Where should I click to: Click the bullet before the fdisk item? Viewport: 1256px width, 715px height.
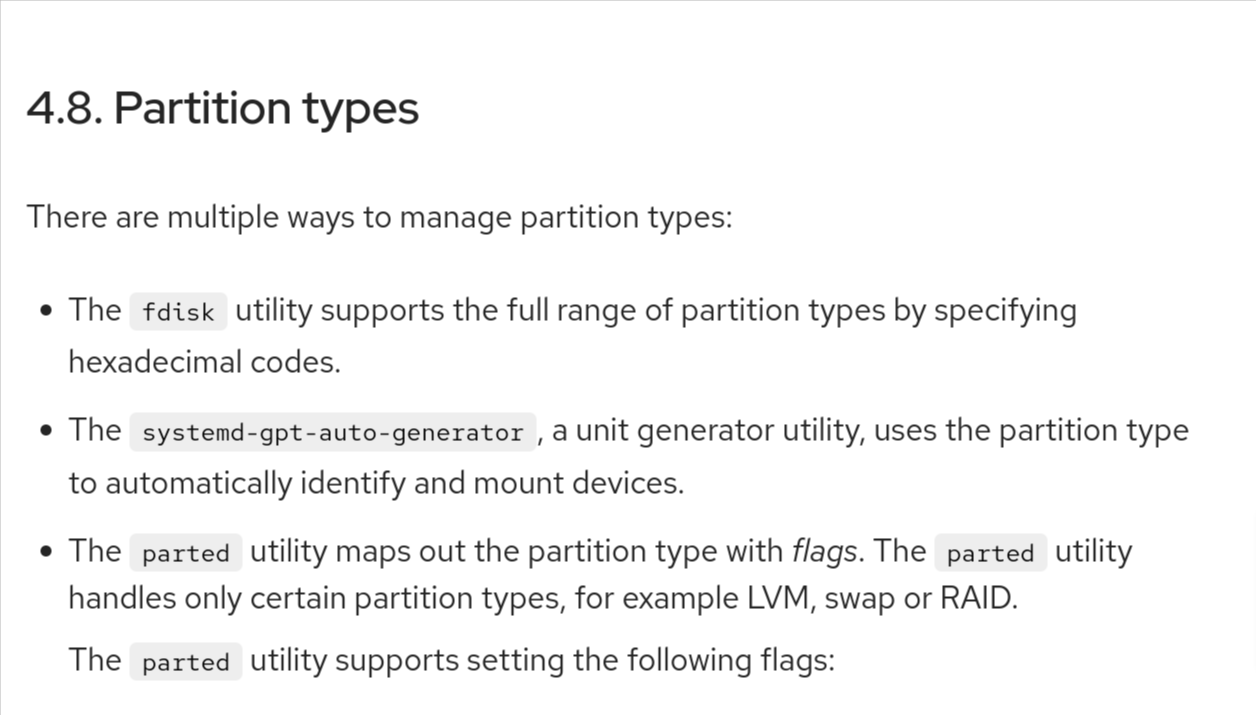[x=46, y=311]
